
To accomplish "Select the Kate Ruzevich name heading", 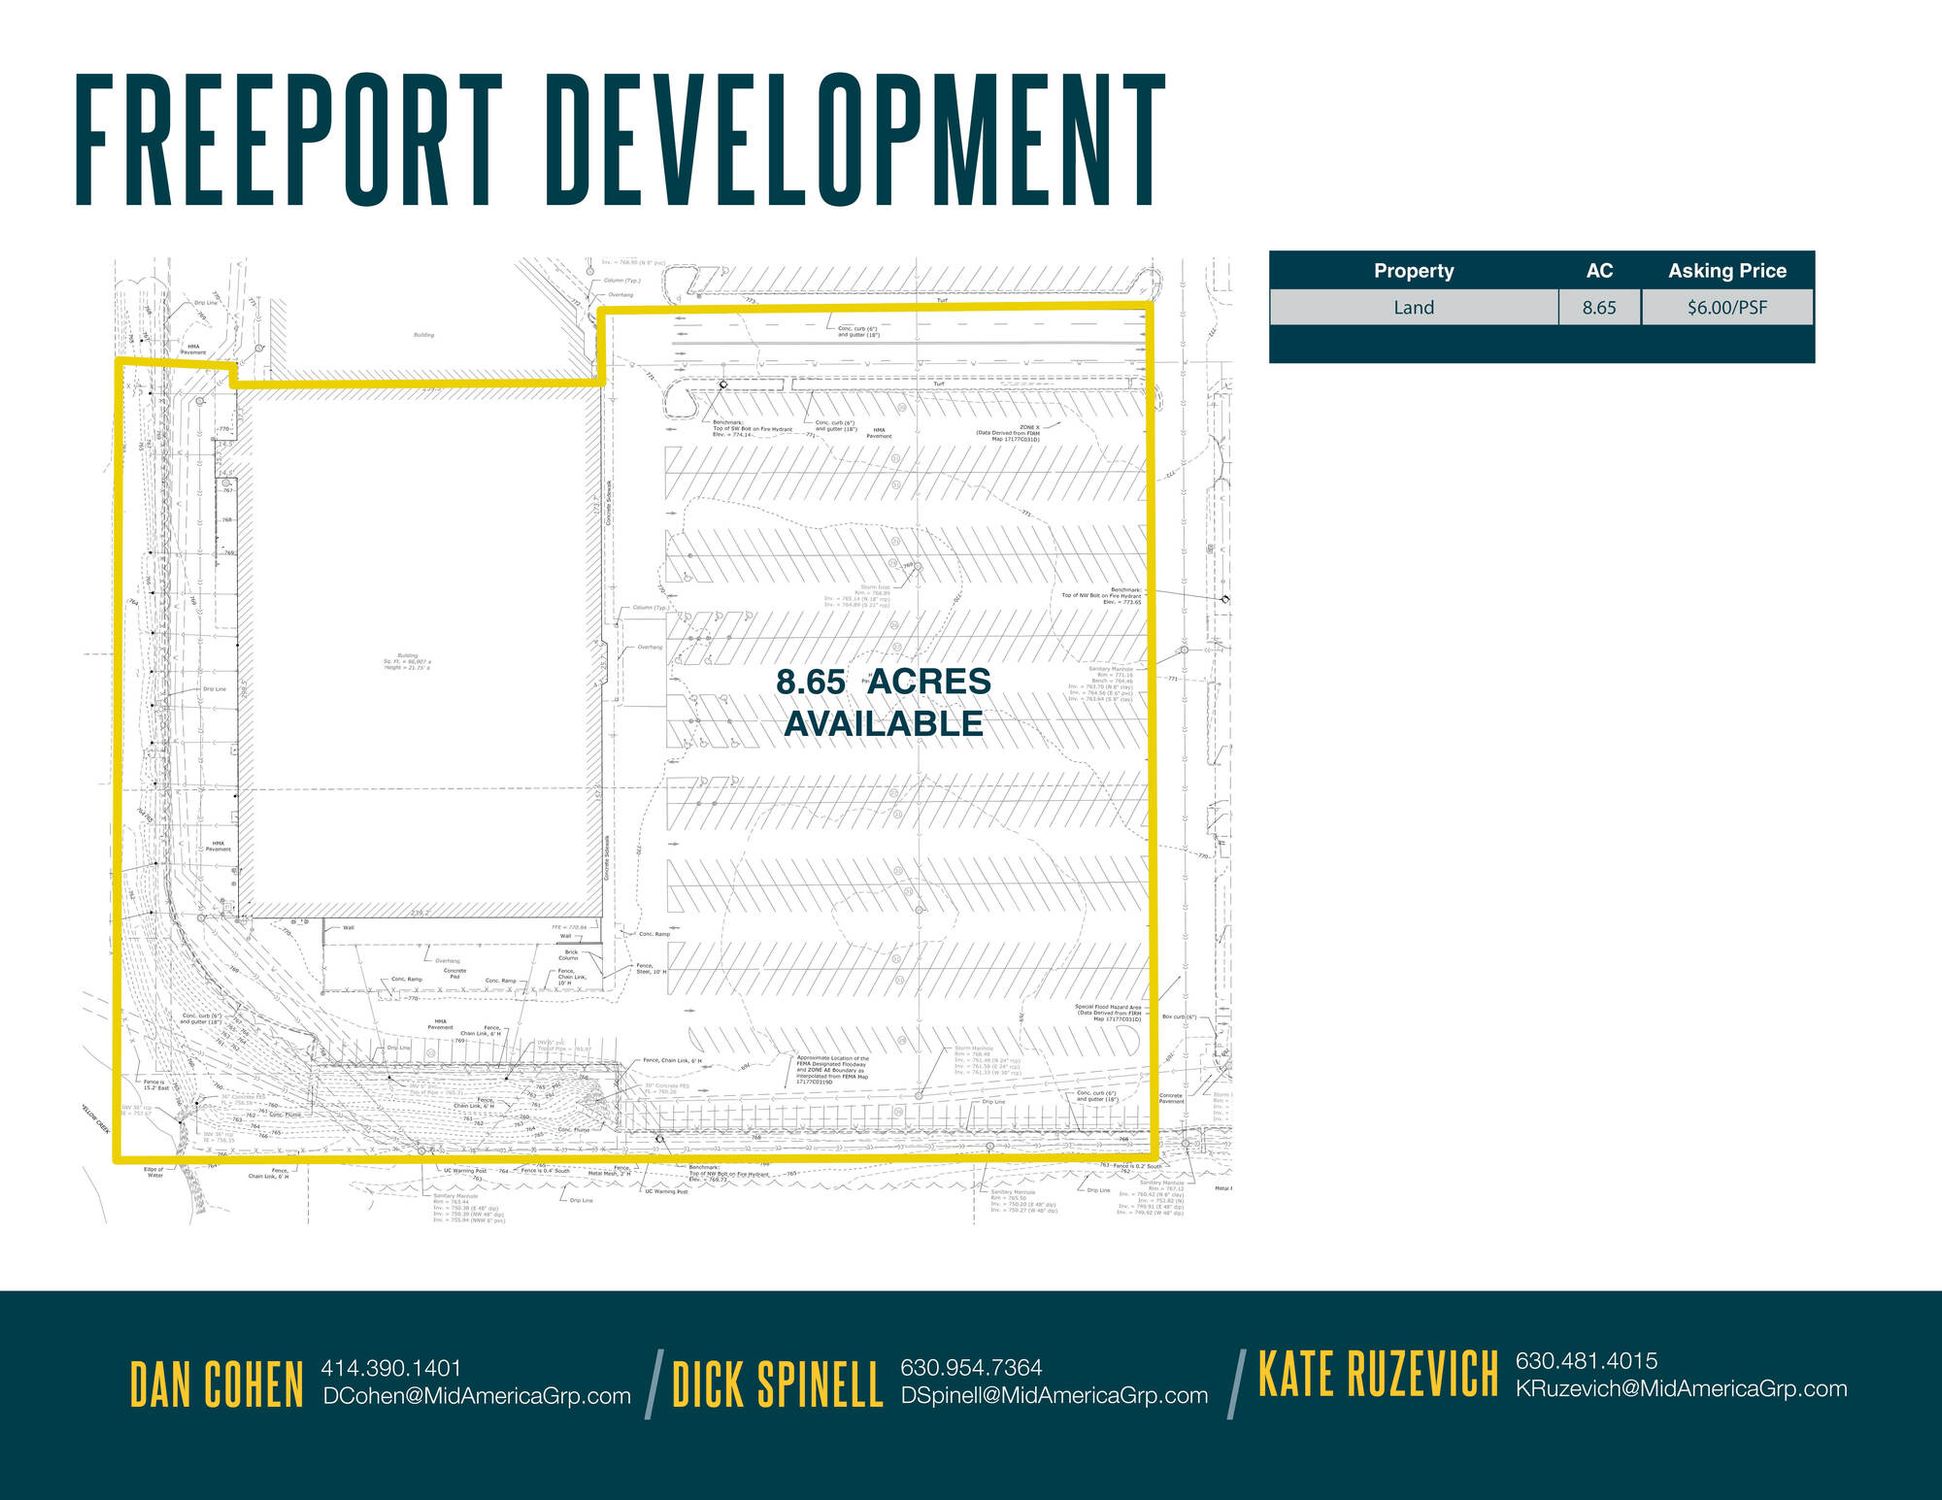I will [1378, 1375].
